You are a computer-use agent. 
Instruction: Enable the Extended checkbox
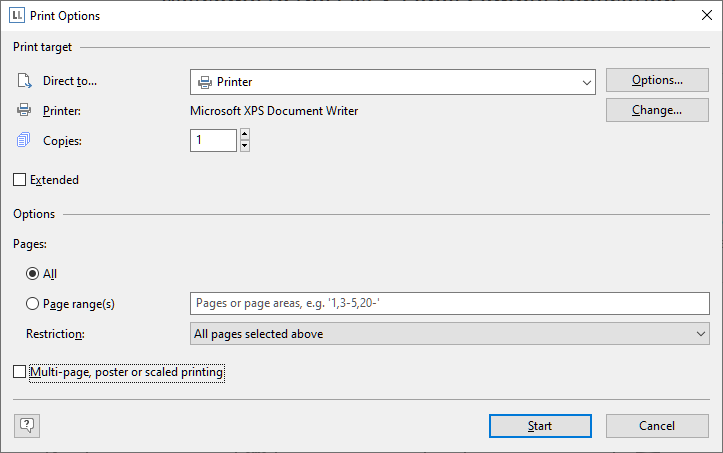(x=19, y=179)
